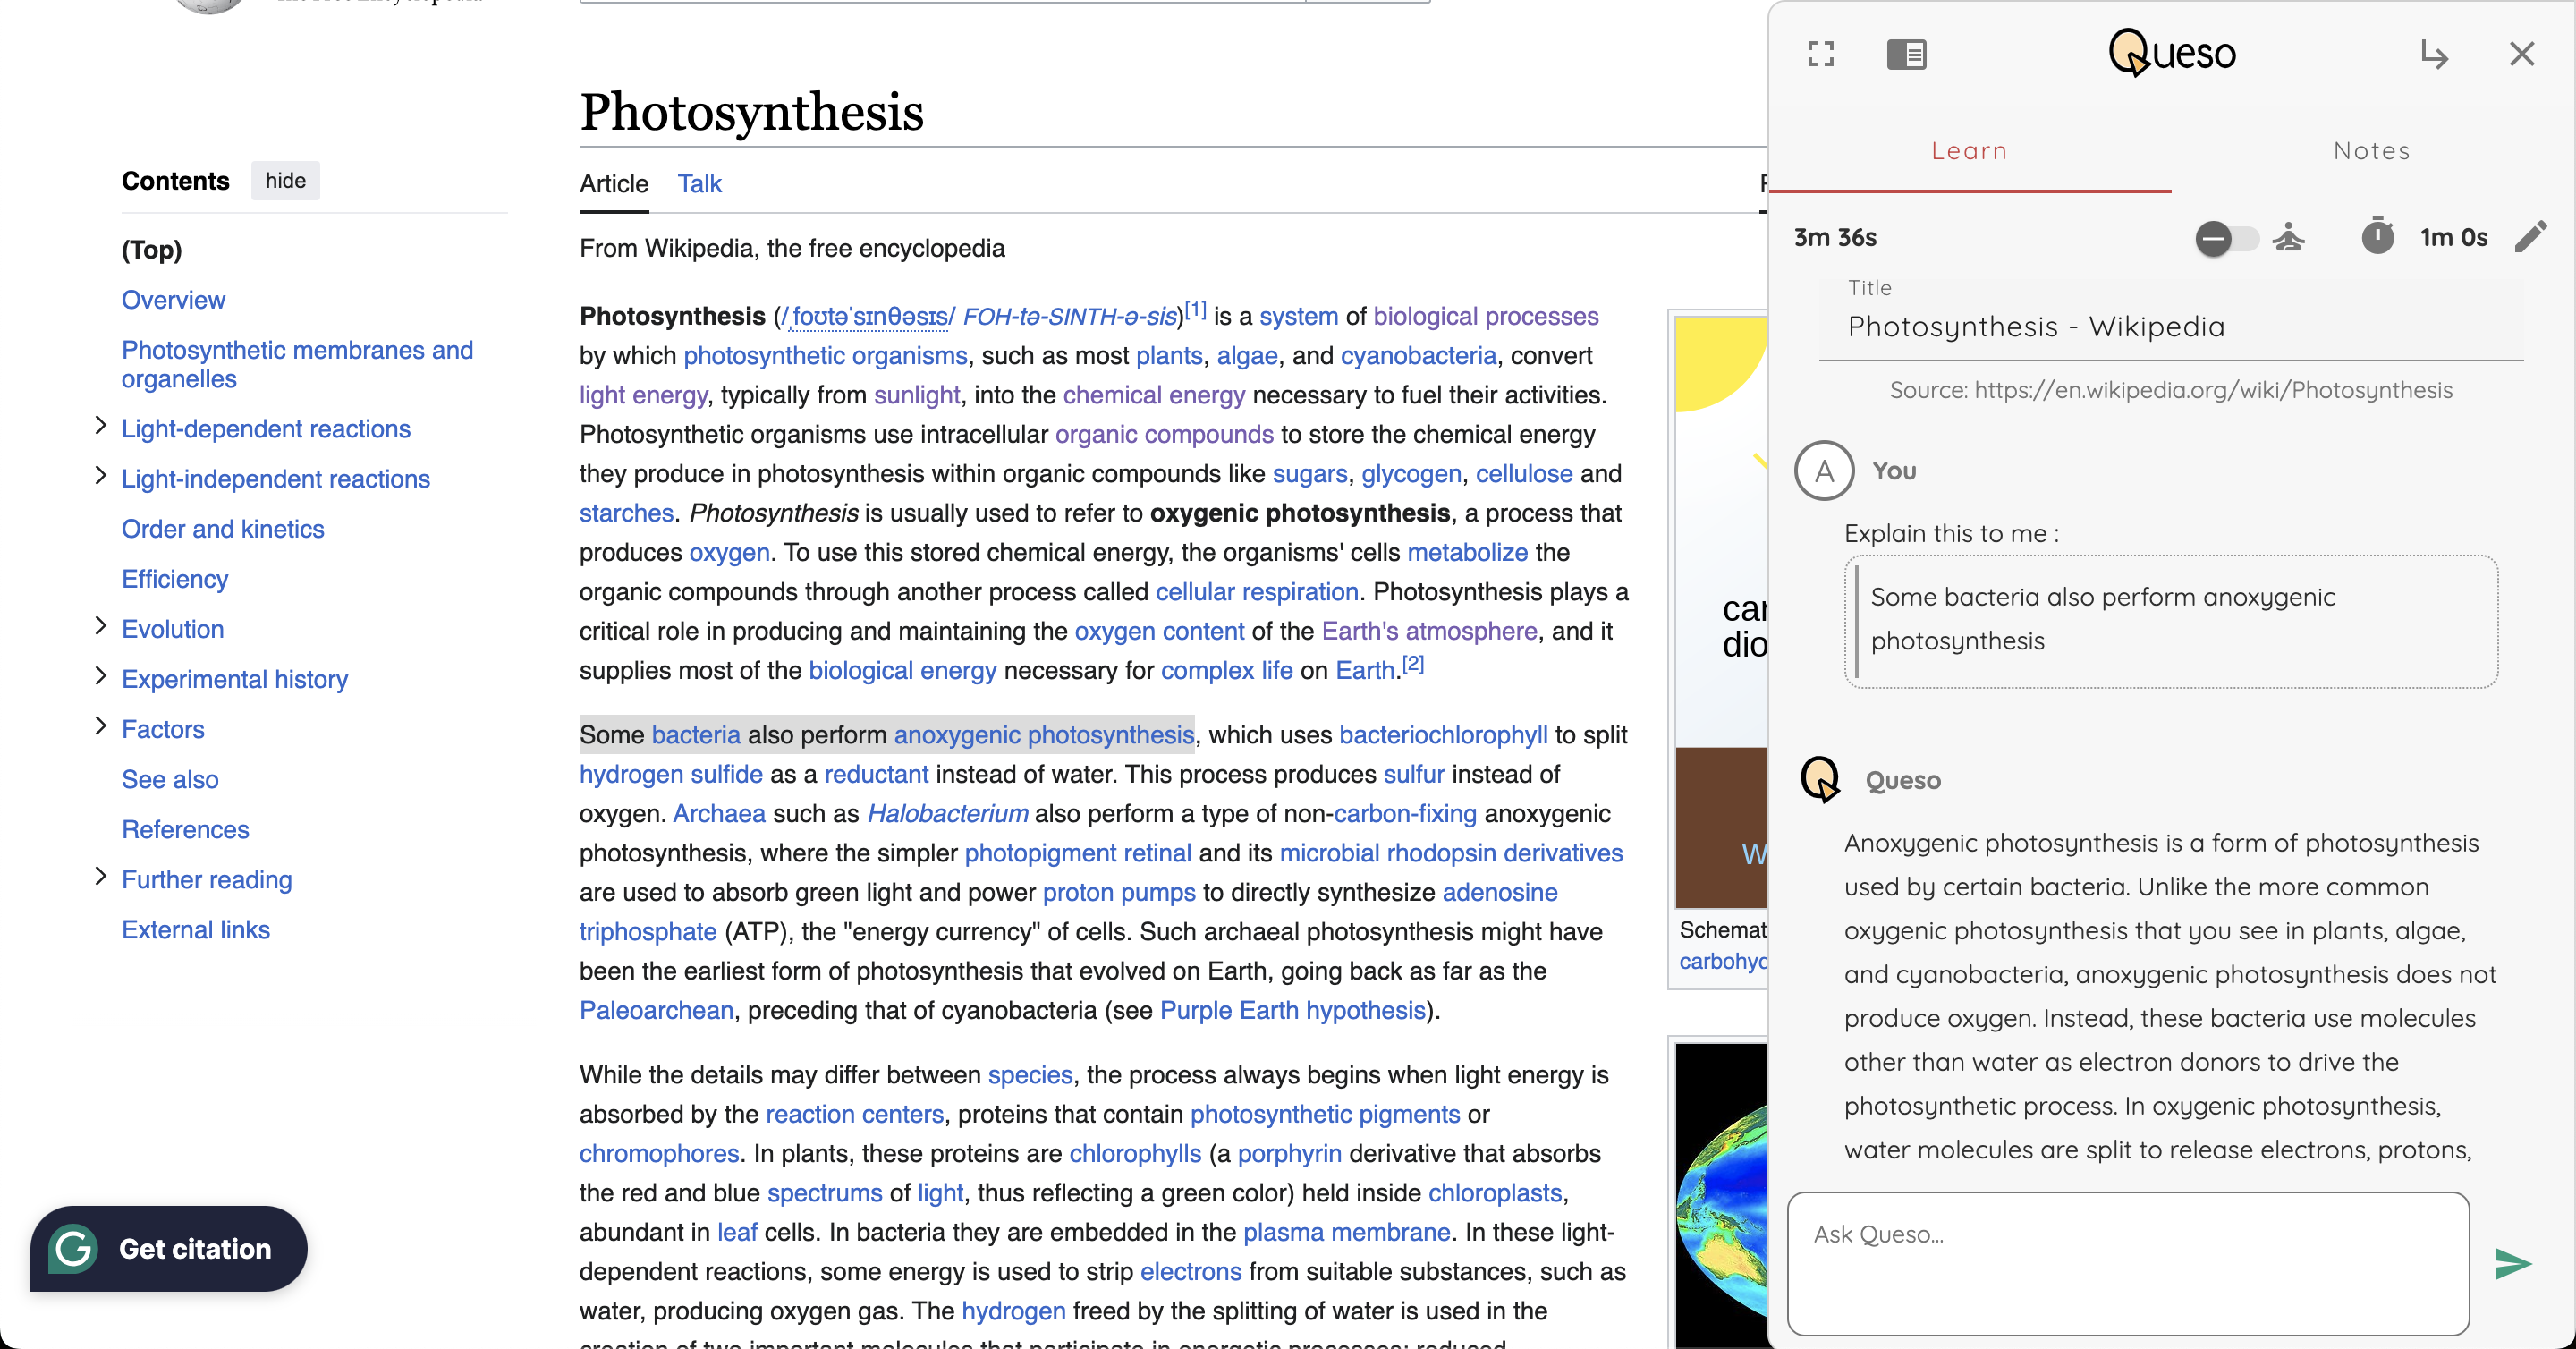Image resolution: width=2576 pixels, height=1349 pixels.
Task: Switch to the Notes tab
Action: 2371,151
